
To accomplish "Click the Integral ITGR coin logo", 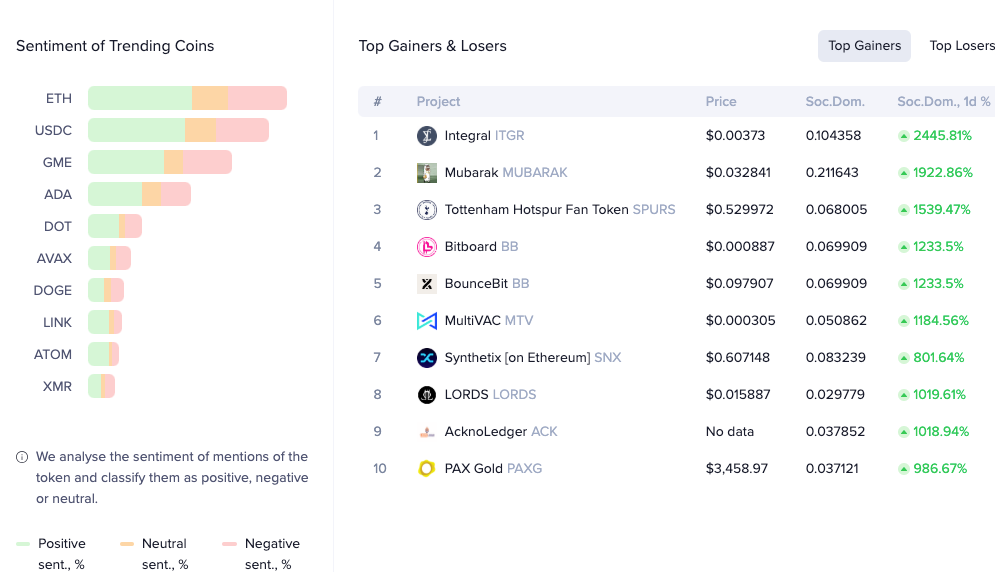I will point(426,135).
